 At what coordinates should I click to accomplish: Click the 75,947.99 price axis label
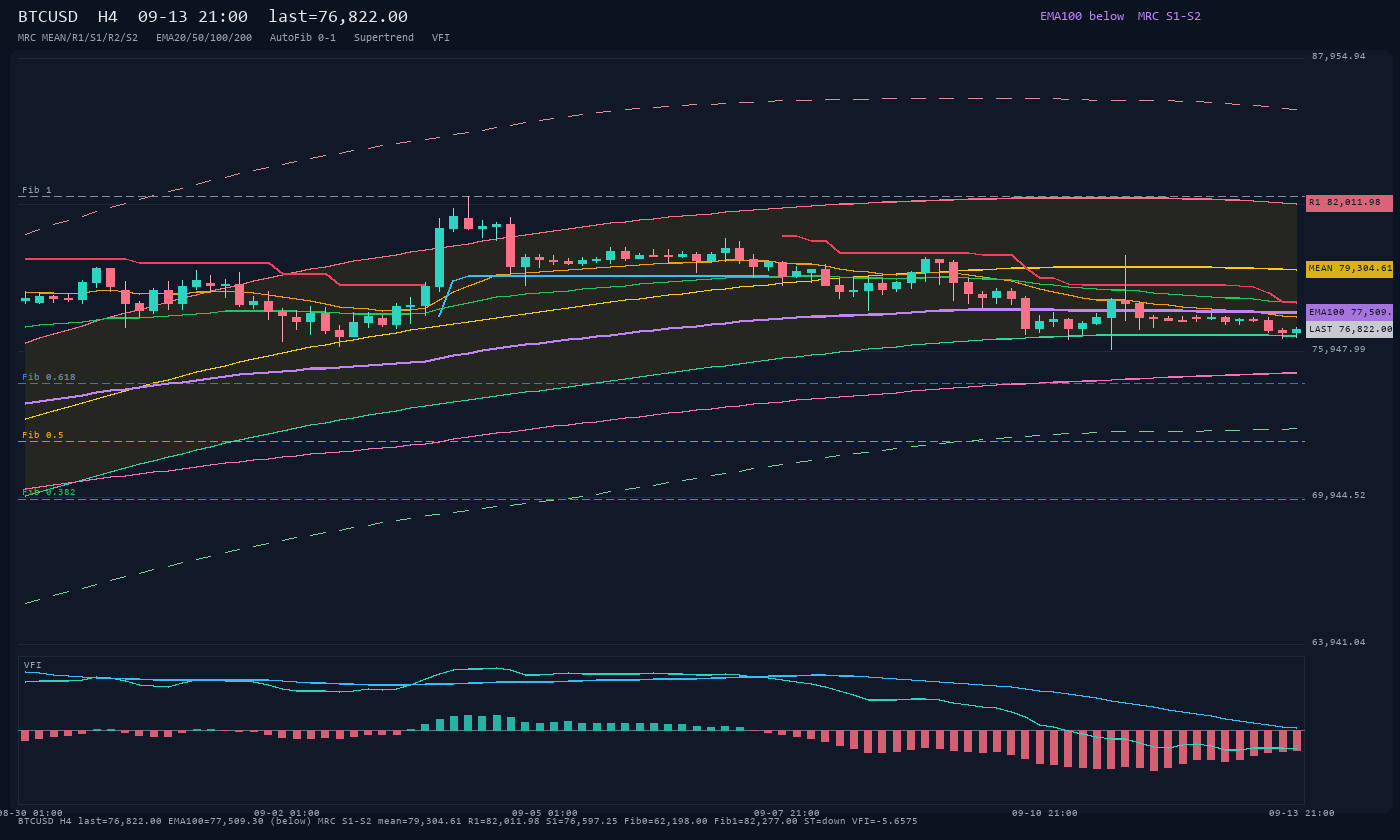pos(1338,350)
